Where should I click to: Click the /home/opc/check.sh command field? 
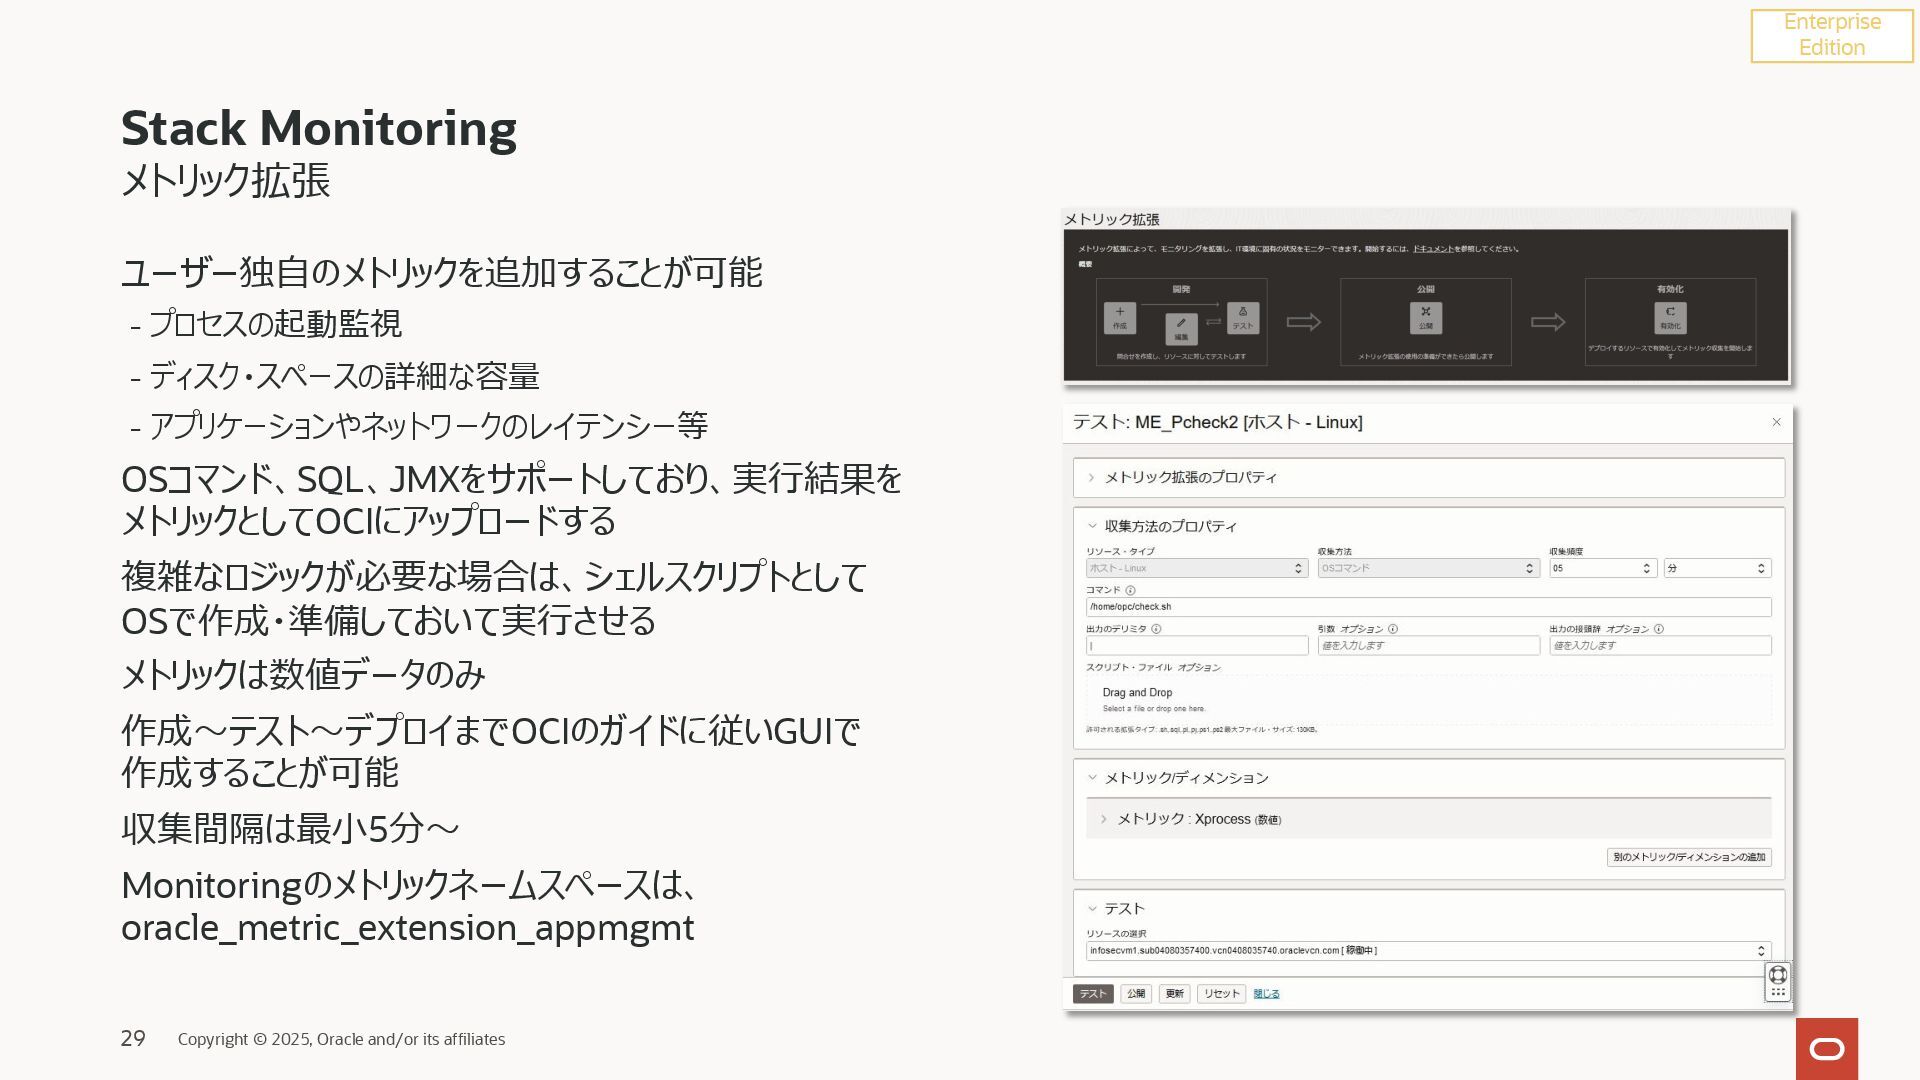pos(1428,607)
